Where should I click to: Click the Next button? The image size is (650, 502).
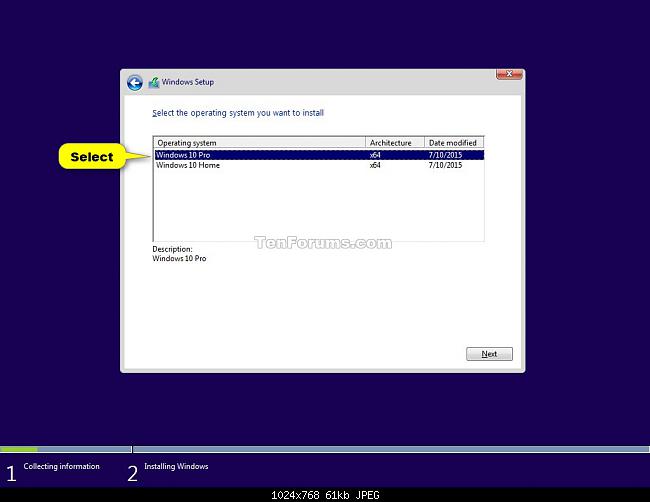coord(489,354)
